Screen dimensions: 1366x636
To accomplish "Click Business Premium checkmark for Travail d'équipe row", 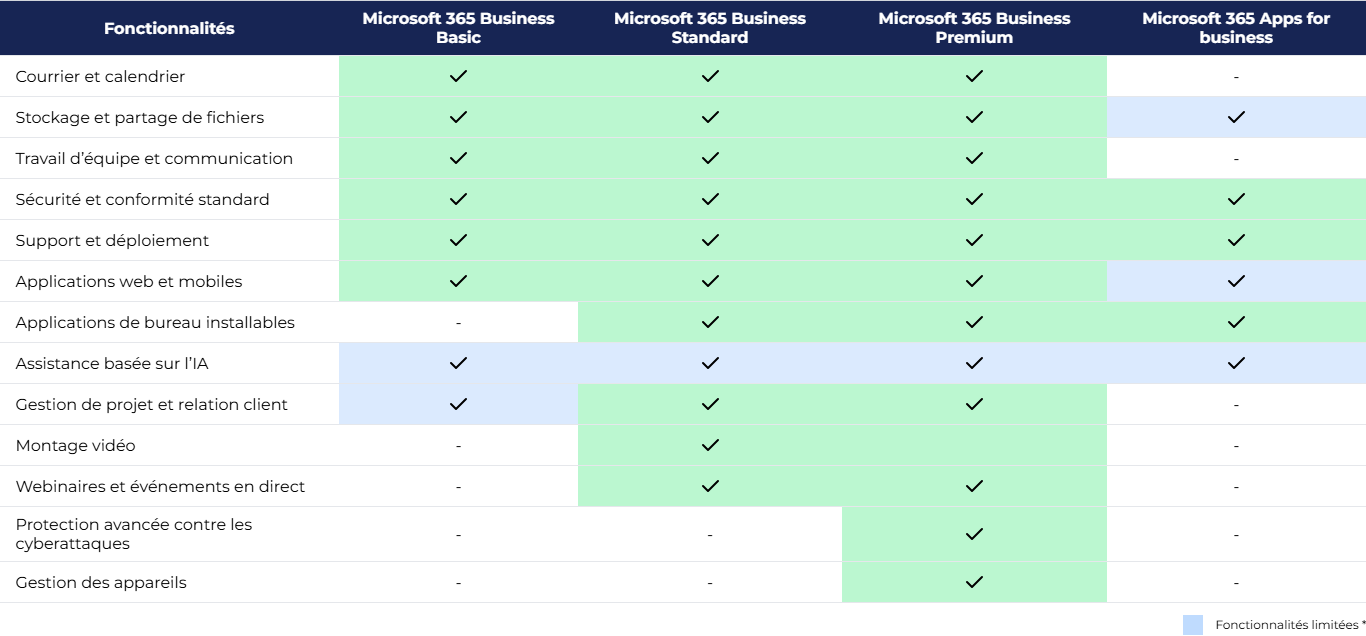I will [x=974, y=158].
